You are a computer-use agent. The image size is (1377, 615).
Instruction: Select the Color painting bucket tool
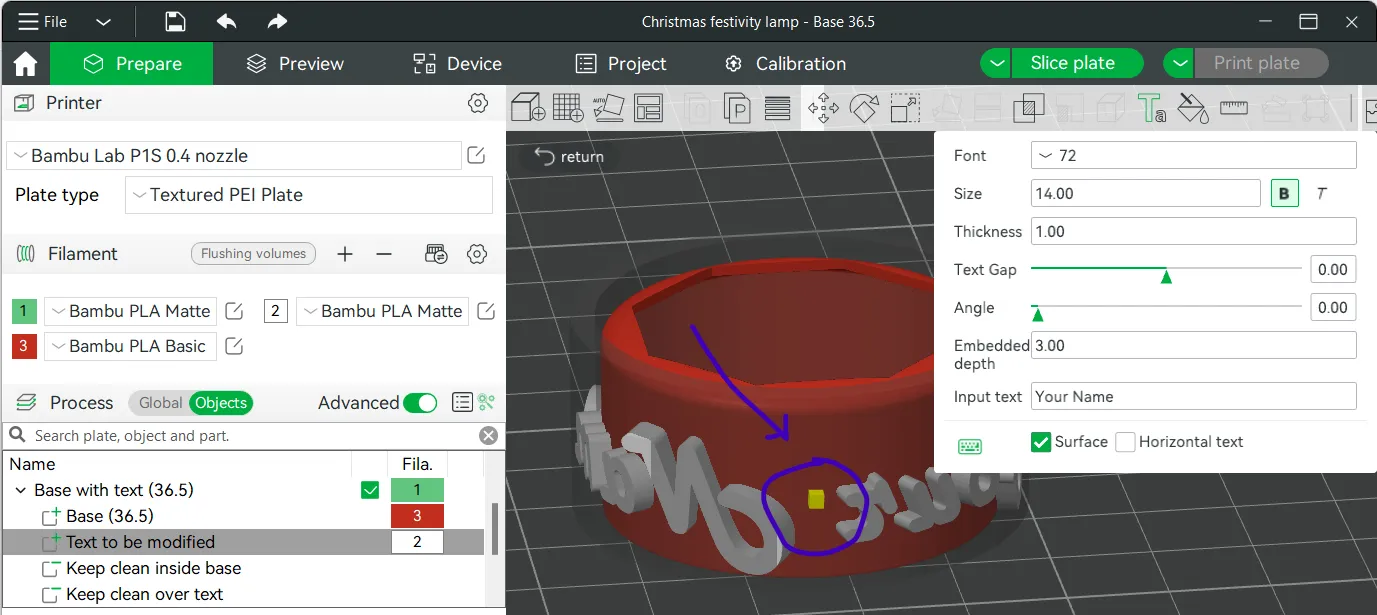click(1192, 107)
